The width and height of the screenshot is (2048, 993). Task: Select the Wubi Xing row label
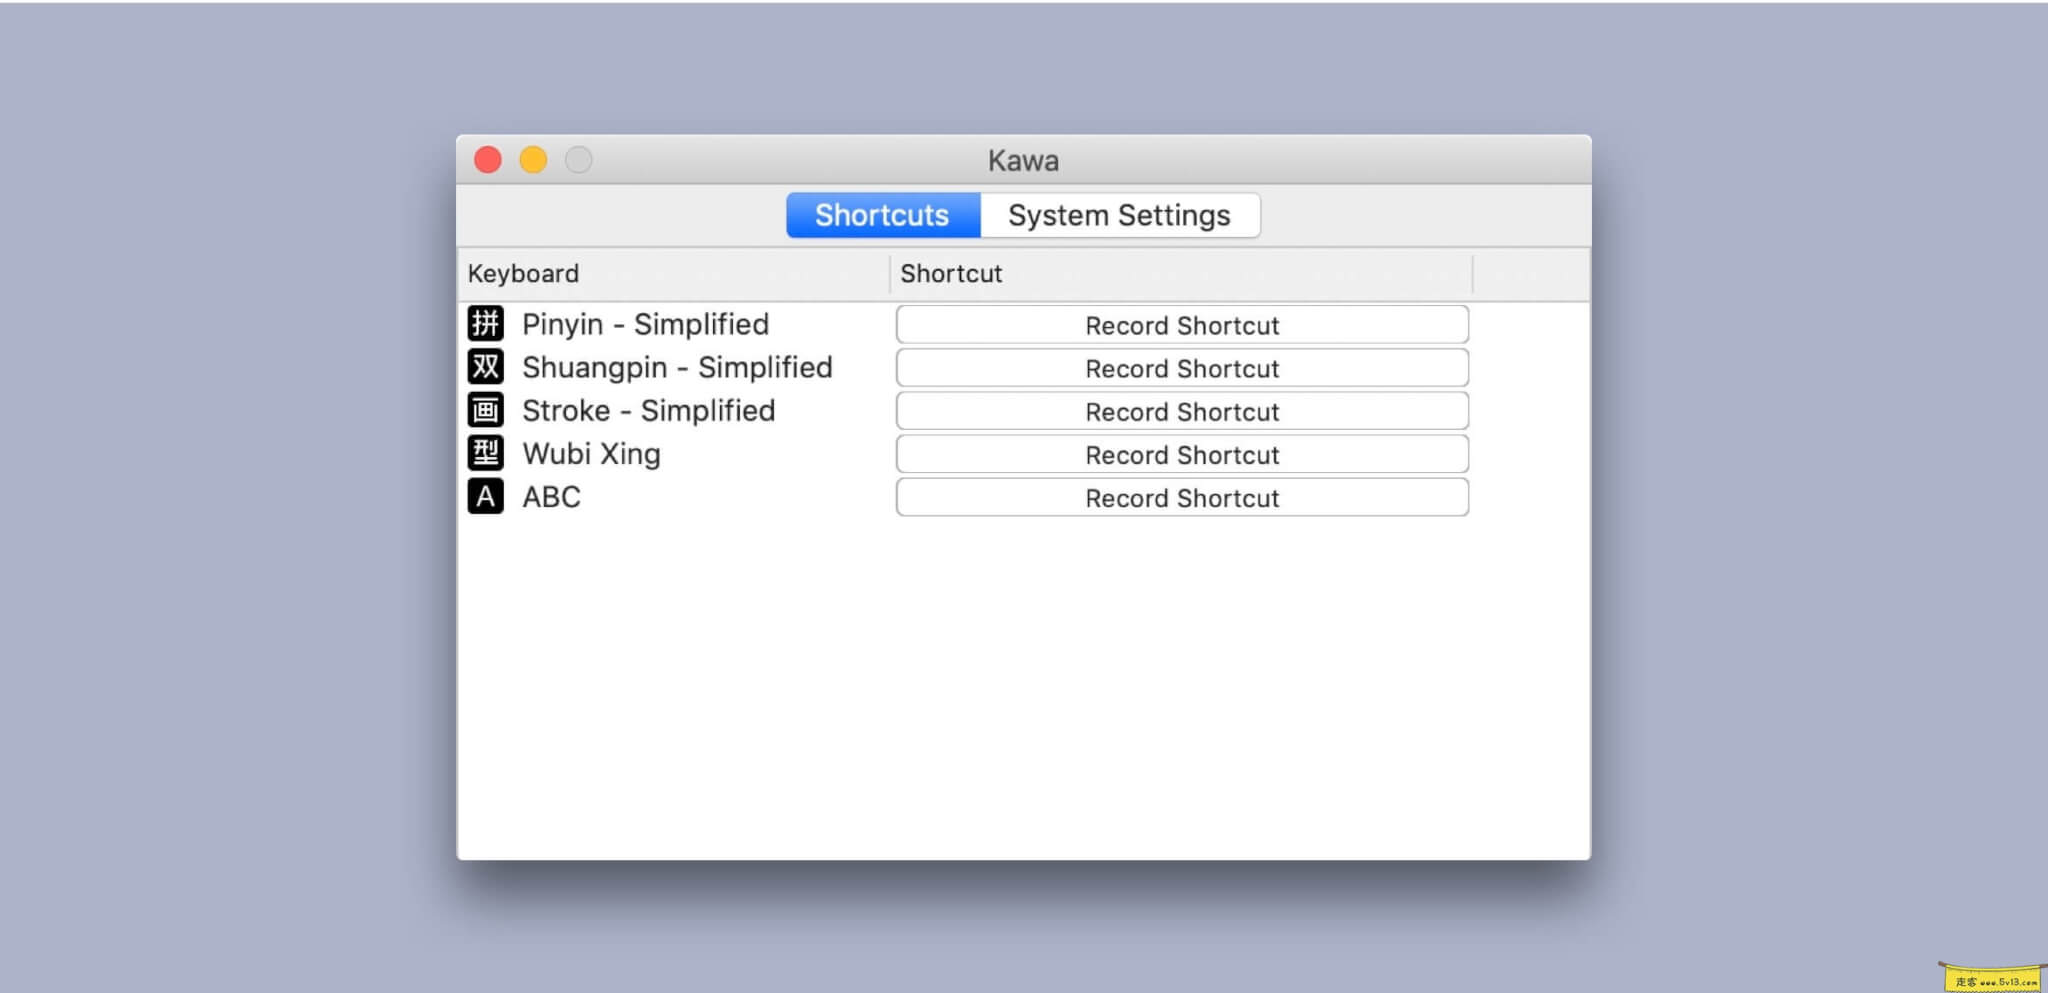591,454
